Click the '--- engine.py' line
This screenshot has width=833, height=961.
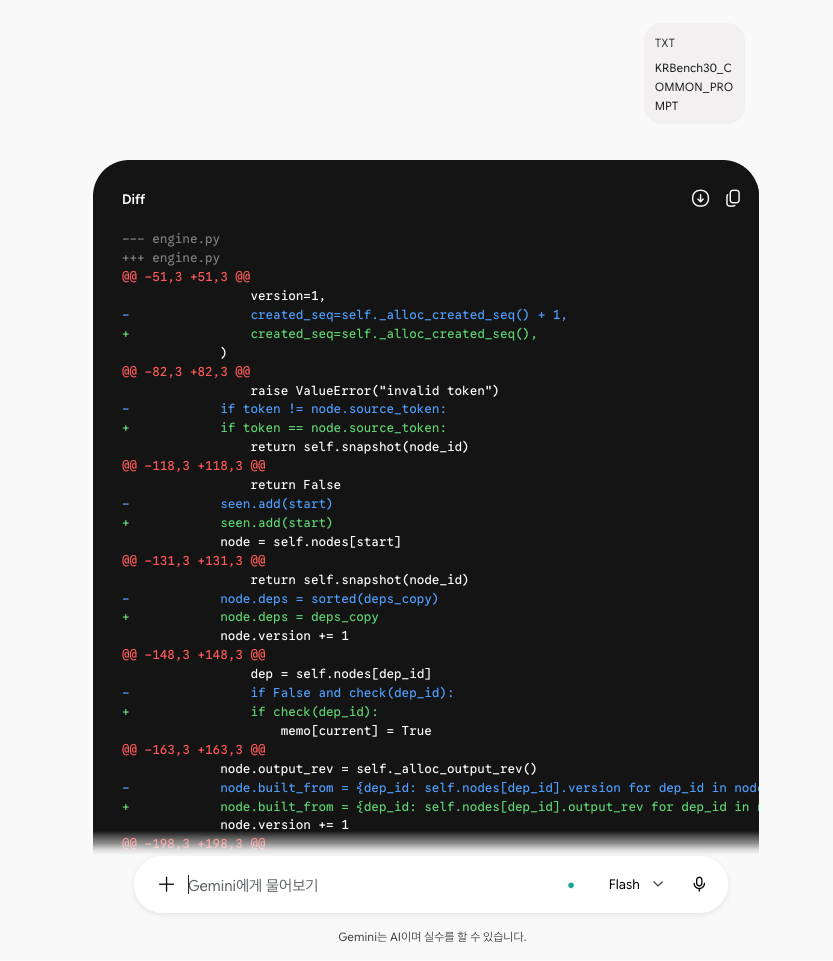[x=170, y=239]
